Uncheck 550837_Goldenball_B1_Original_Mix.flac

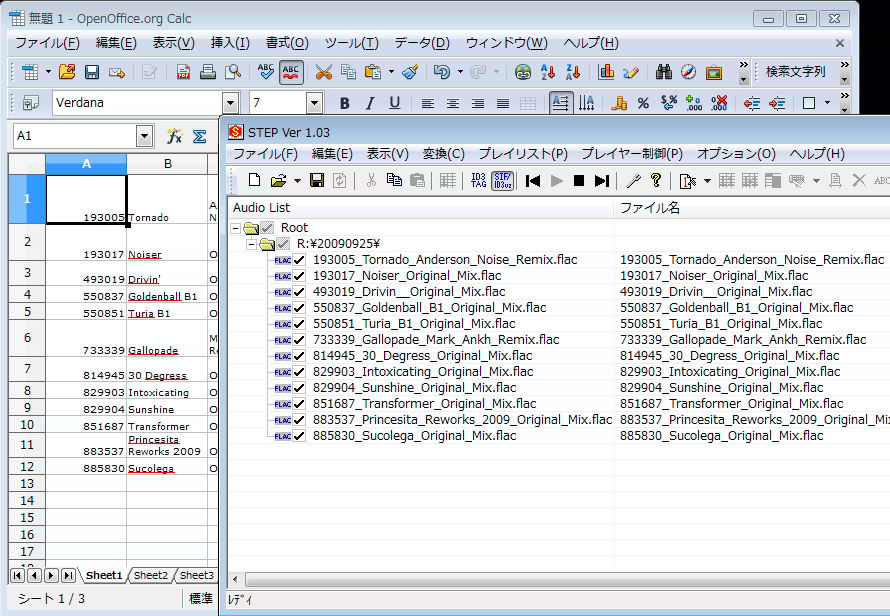pyautogui.click(x=299, y=308)
